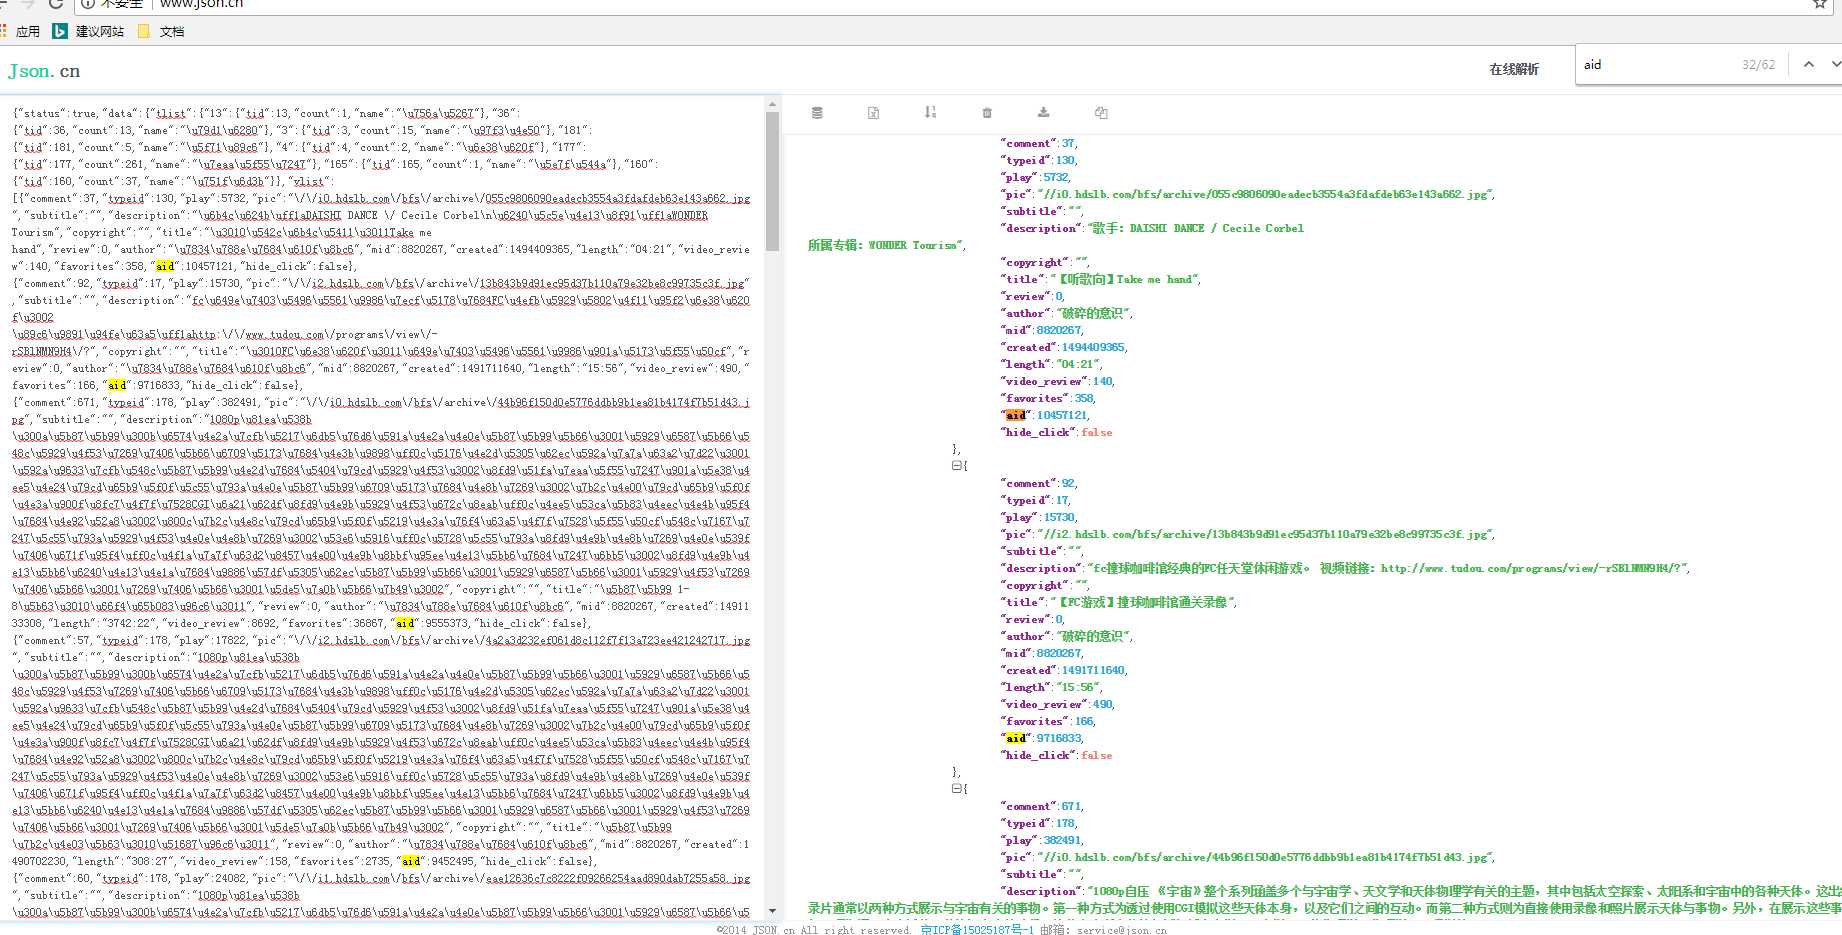The height and width of the screenshot is (935, 1842).
Task: Click the typeid value 178 in the tree
Action: pyautogui.click(x=1065, y=823)
